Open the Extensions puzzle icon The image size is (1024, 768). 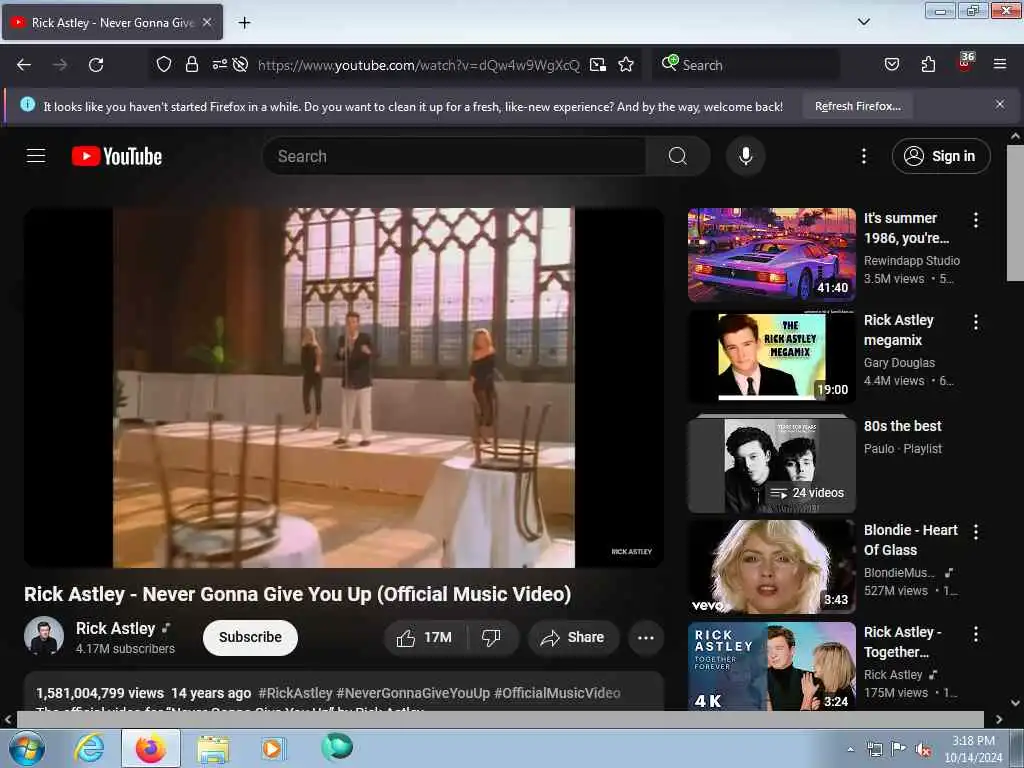click(x=928, y=64)
